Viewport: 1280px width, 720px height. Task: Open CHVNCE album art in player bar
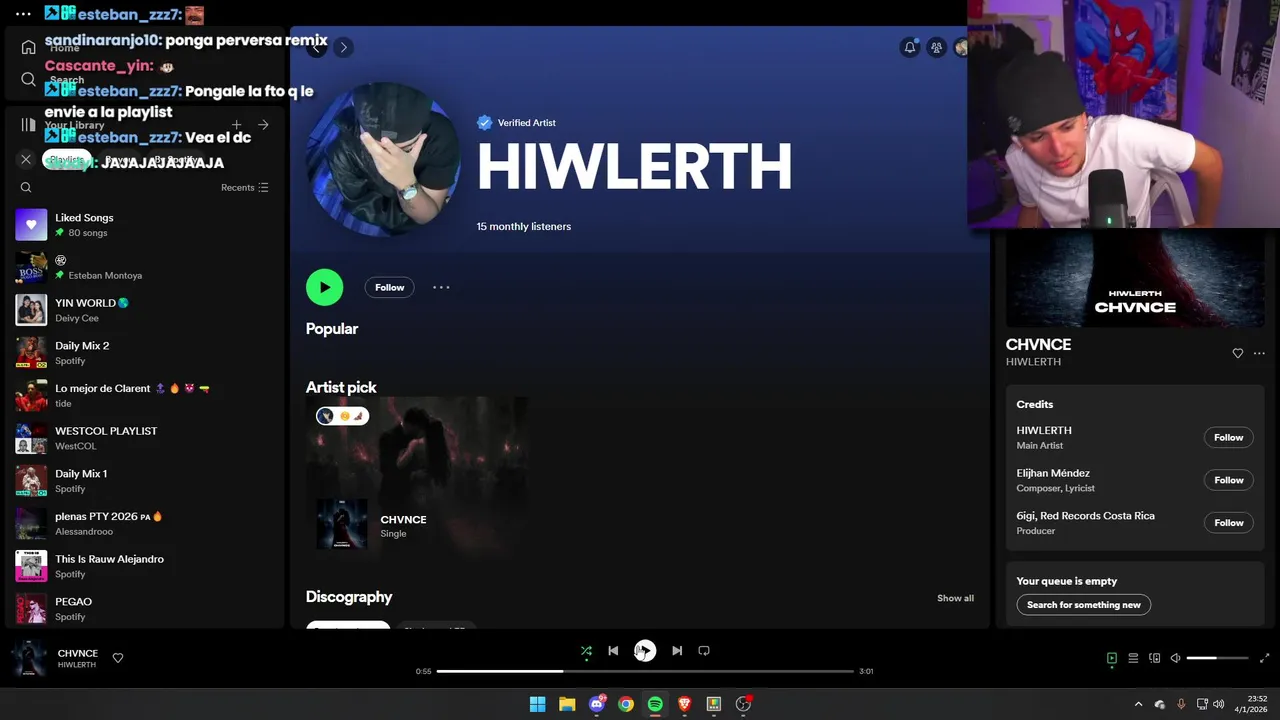click(29, 658)
